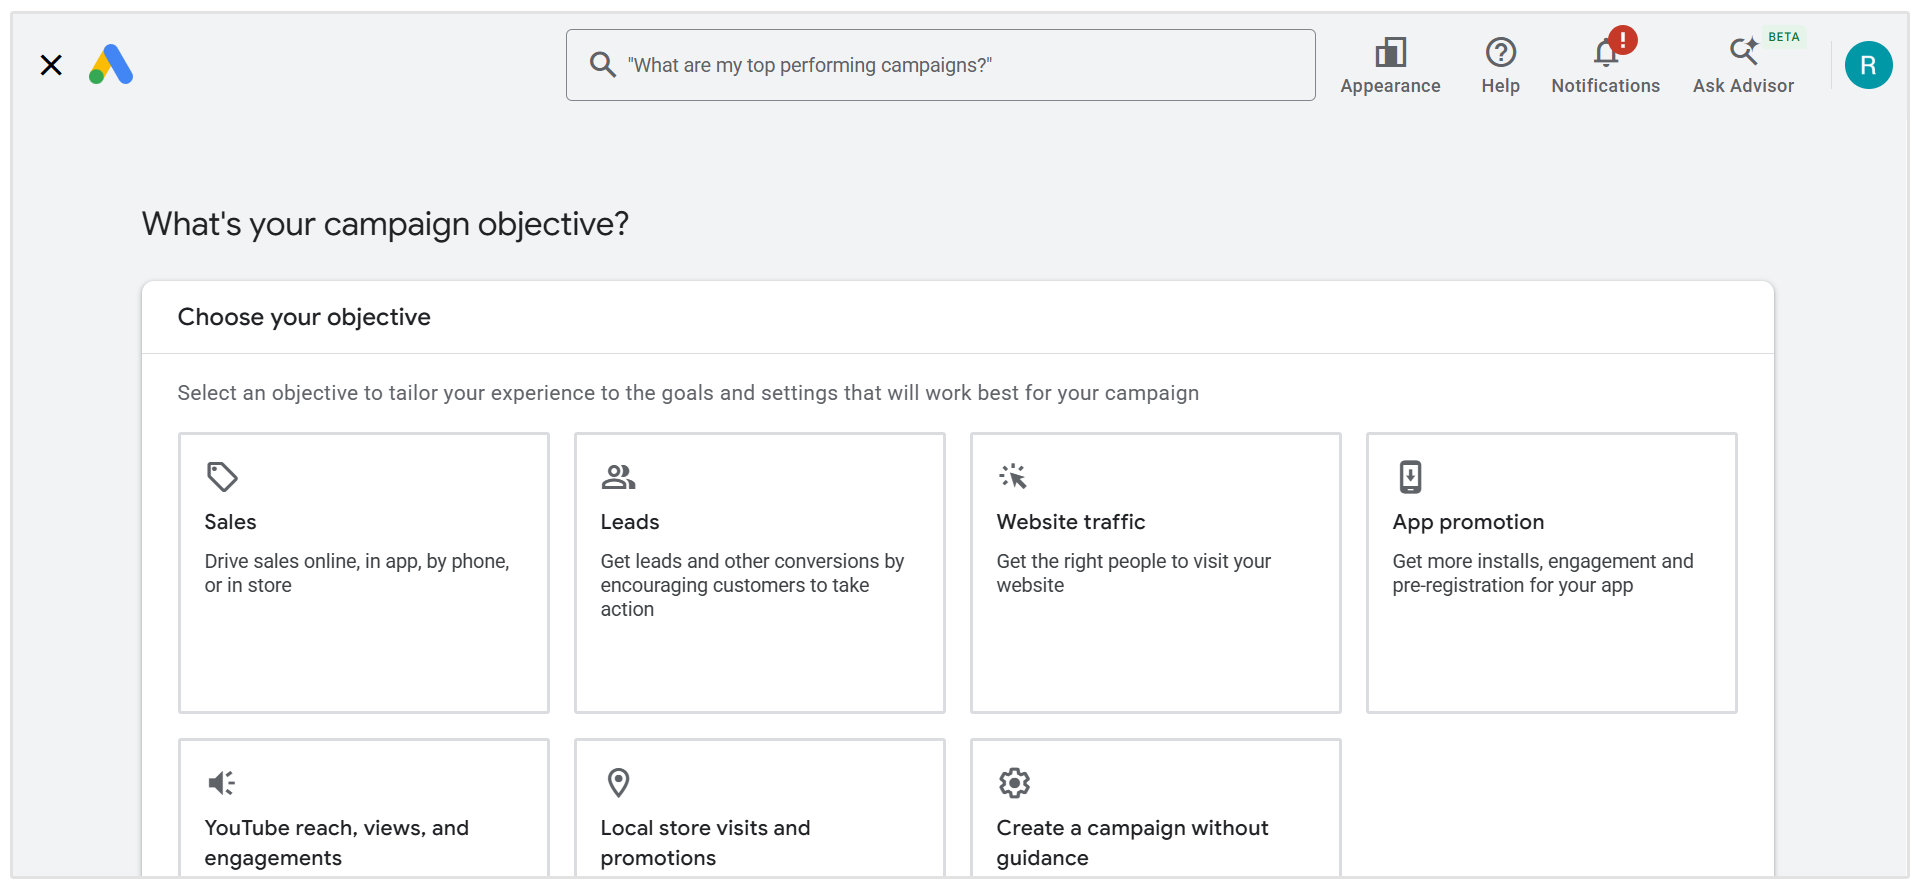
Task: Click the Sales card description text
Action: [x=357, y=573]
